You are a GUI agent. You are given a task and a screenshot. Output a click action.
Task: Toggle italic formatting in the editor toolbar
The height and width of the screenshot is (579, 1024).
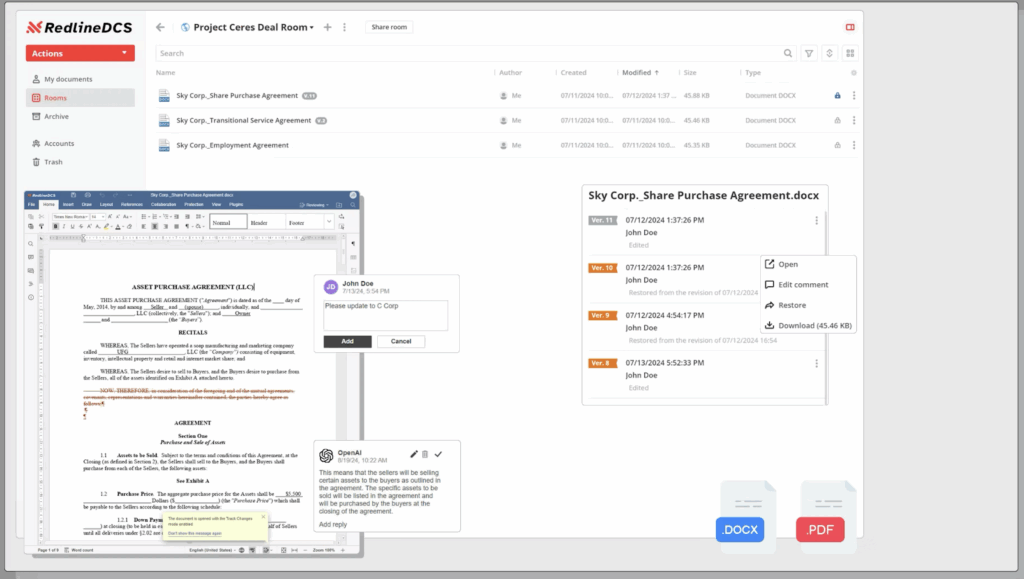tap(65, 227)
